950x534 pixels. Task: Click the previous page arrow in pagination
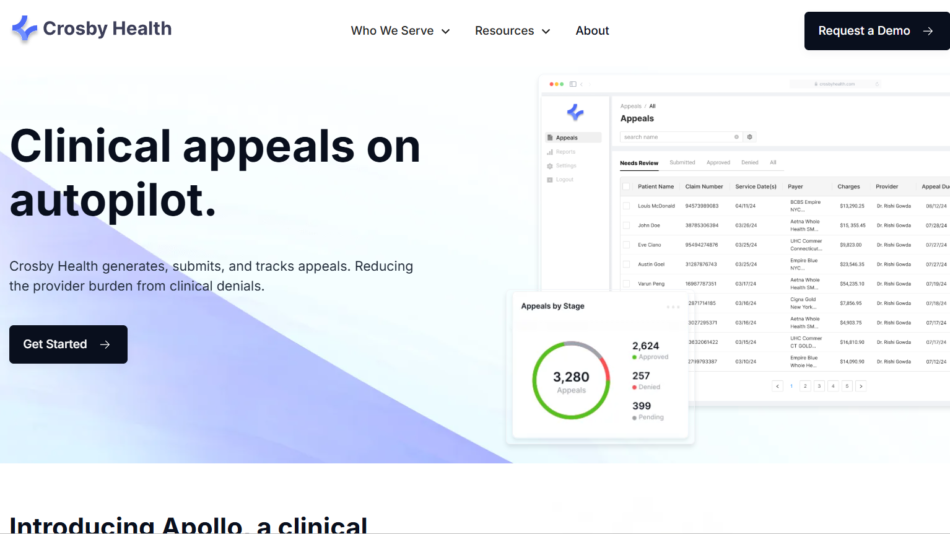777,386
